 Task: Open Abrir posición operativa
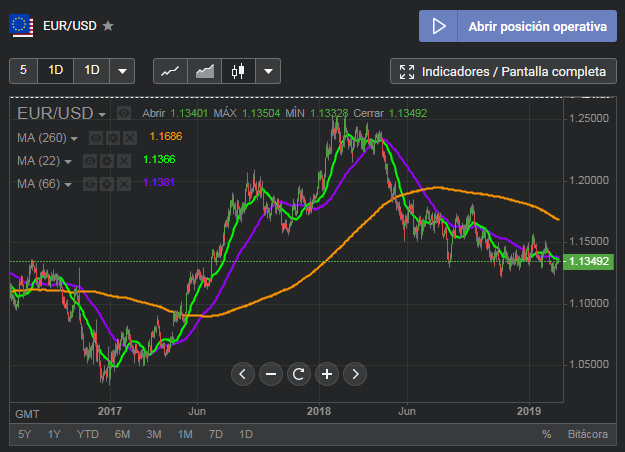pos(518,26)
